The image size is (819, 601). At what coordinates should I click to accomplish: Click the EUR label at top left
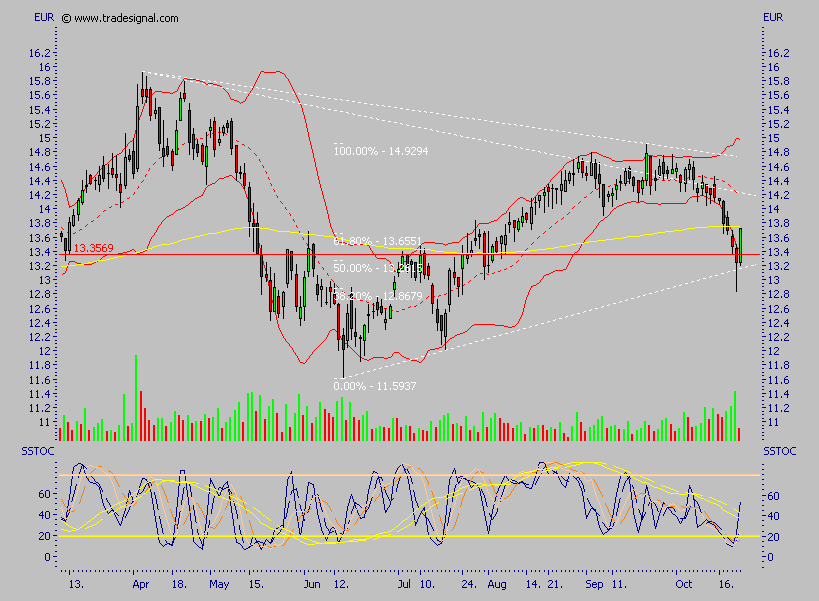point(44,17)
